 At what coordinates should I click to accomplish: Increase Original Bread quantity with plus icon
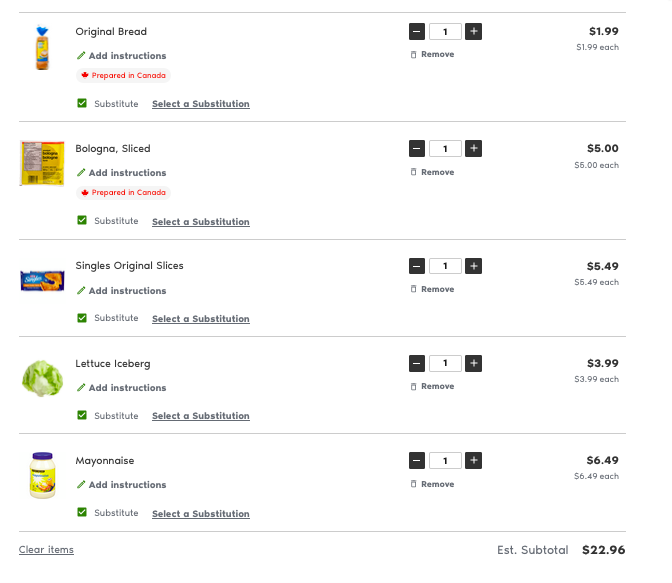click(x=473, y=31)
